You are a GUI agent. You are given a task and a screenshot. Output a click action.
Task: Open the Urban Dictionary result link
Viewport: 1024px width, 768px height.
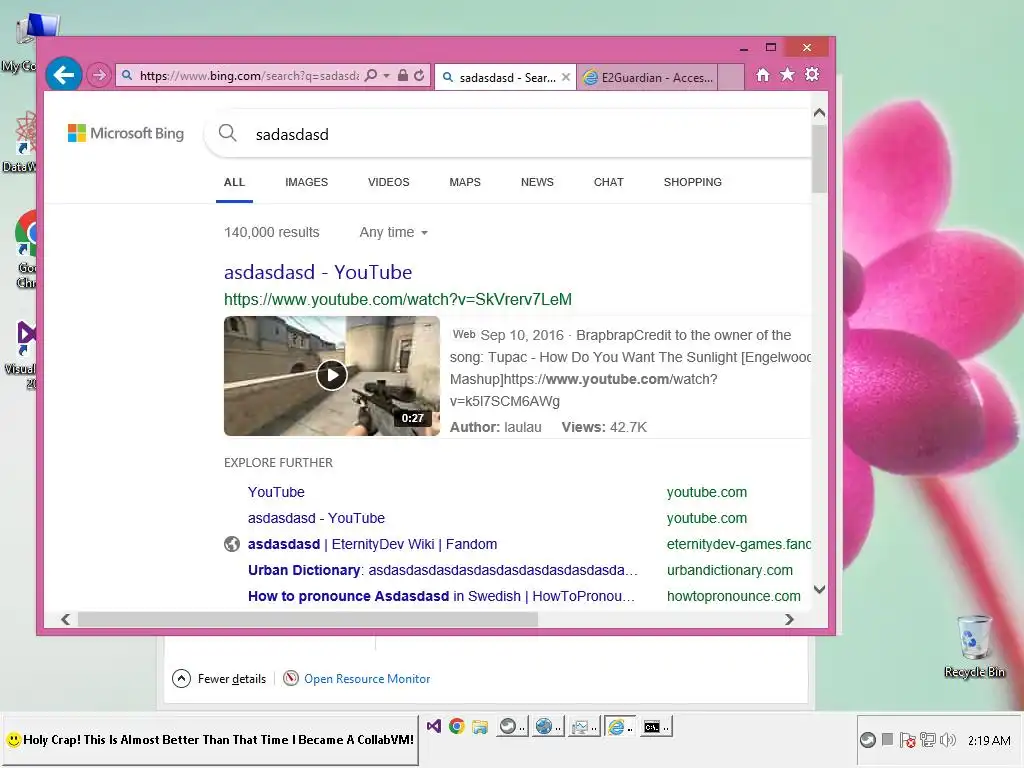(443, 570)
